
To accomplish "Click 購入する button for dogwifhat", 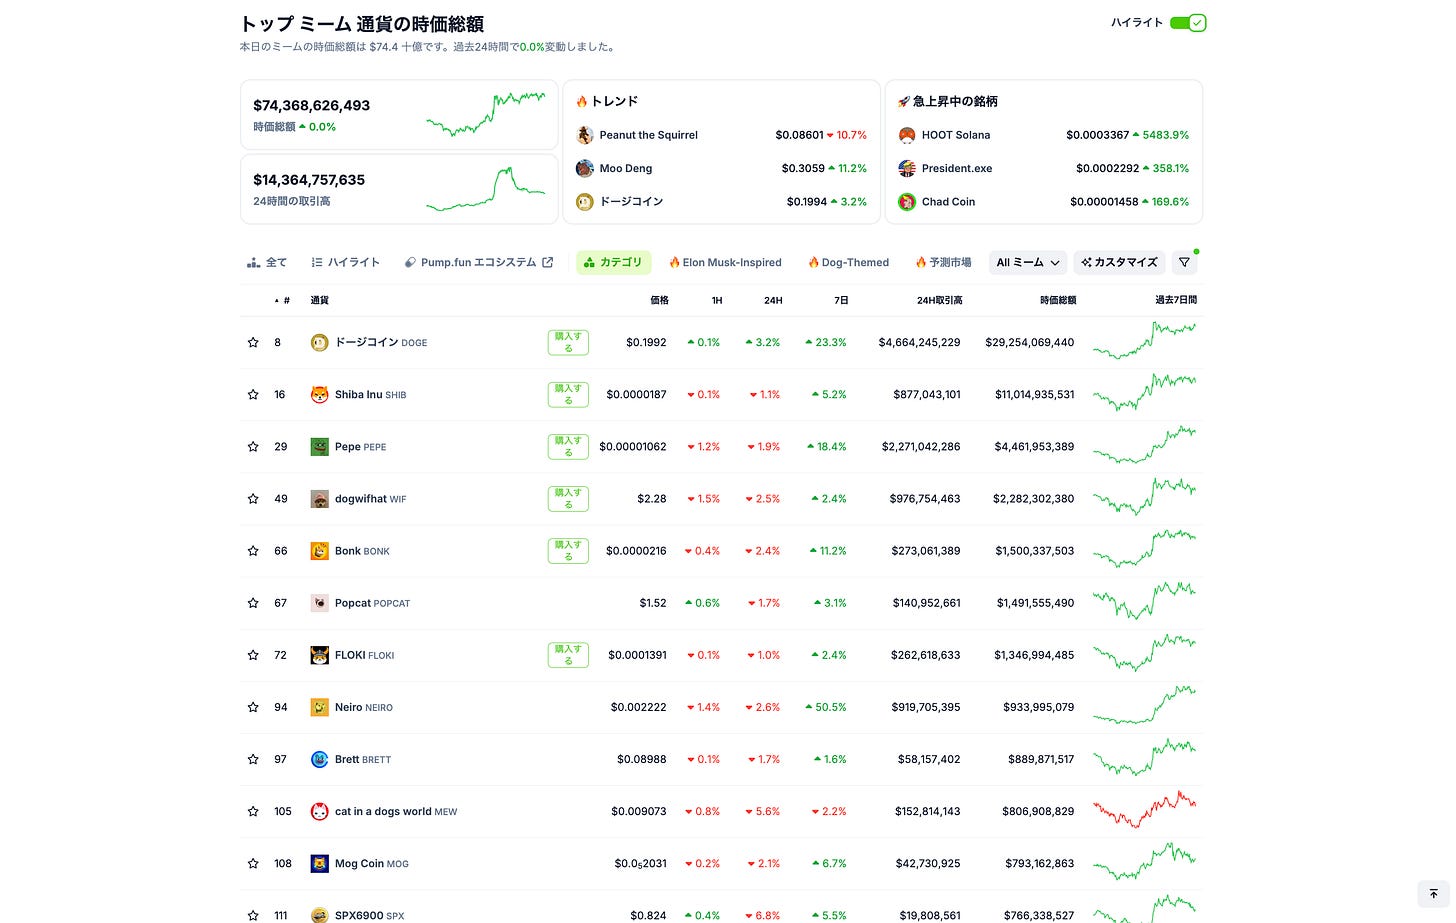I will pos(568,499).
